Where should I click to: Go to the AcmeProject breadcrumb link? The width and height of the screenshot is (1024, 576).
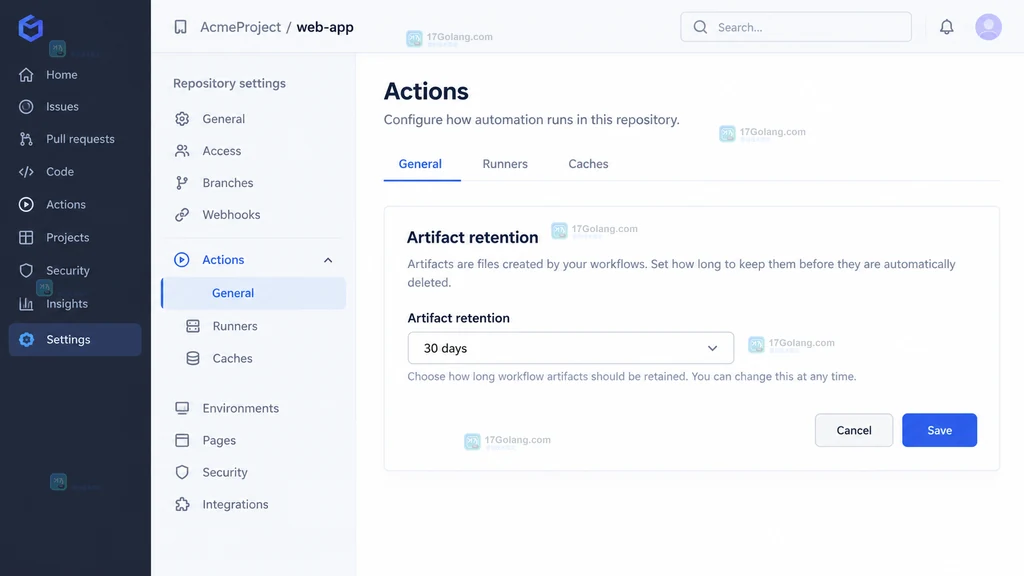(240, 27)
